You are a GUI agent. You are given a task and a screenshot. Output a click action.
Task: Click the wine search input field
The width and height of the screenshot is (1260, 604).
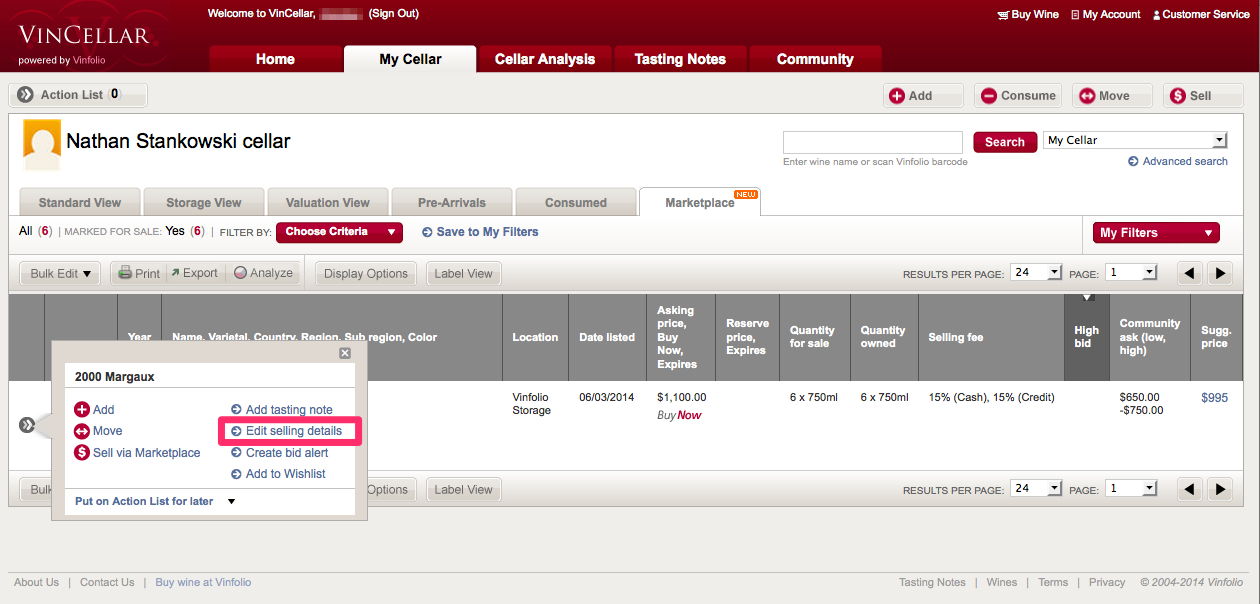873,142
